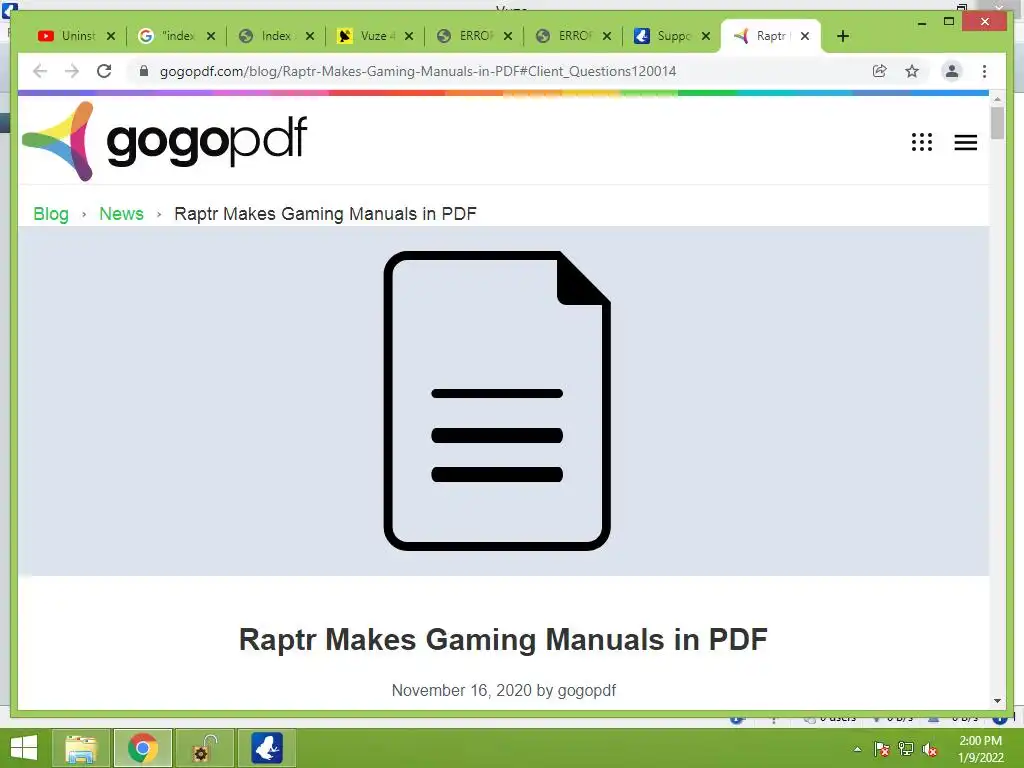Minimize the Chrome window
The image size is (1024, 768).
[921, 22]
